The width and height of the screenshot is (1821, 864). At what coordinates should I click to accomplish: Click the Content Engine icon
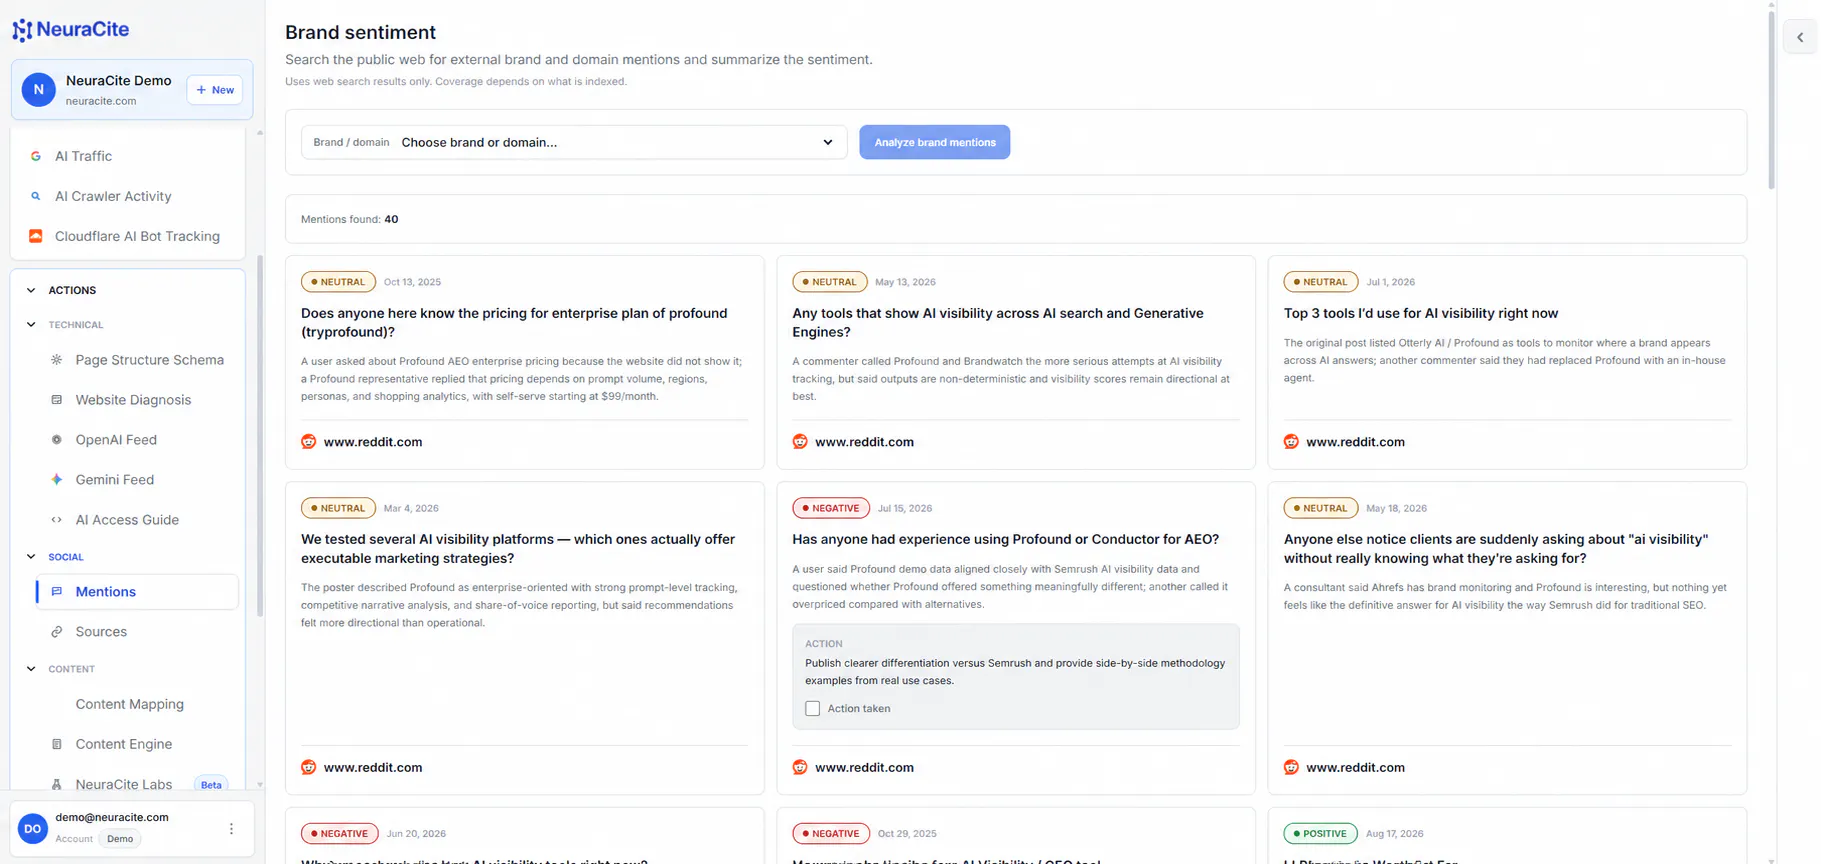point(57,744)
